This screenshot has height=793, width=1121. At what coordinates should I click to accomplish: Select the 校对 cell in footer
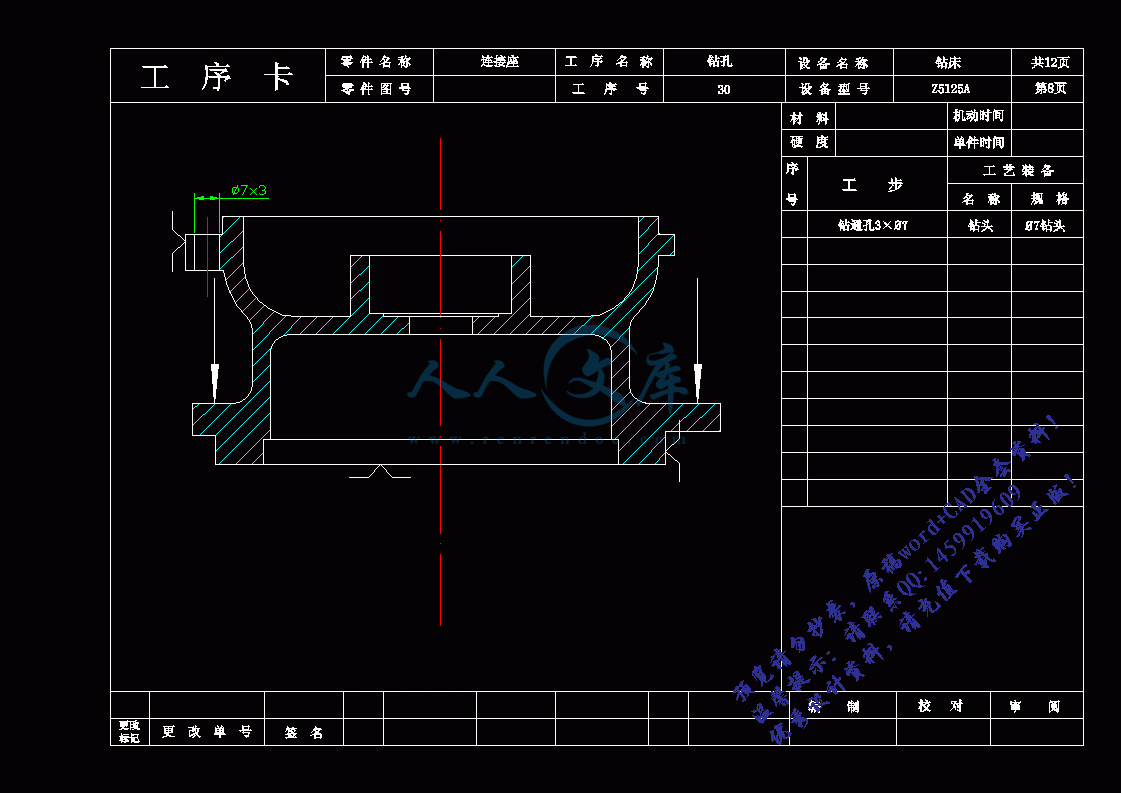click(943, 705)
